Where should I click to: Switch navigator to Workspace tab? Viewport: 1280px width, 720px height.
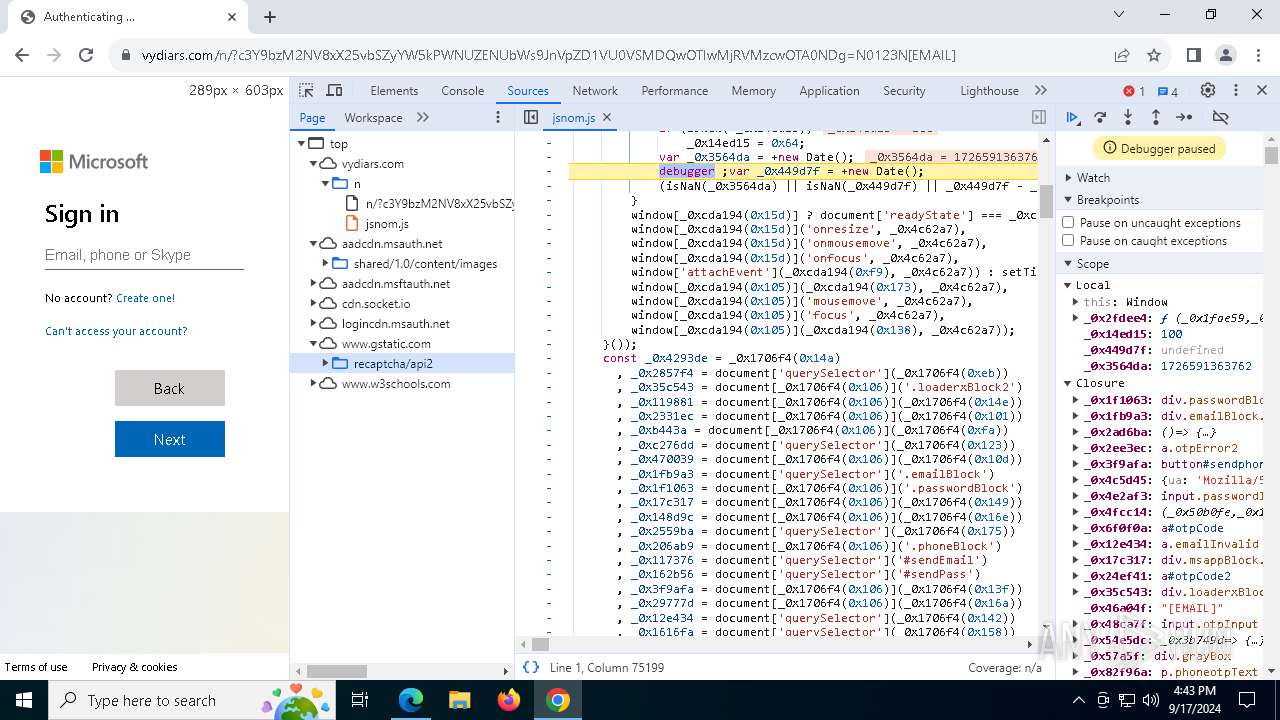(x=373, y=117)
